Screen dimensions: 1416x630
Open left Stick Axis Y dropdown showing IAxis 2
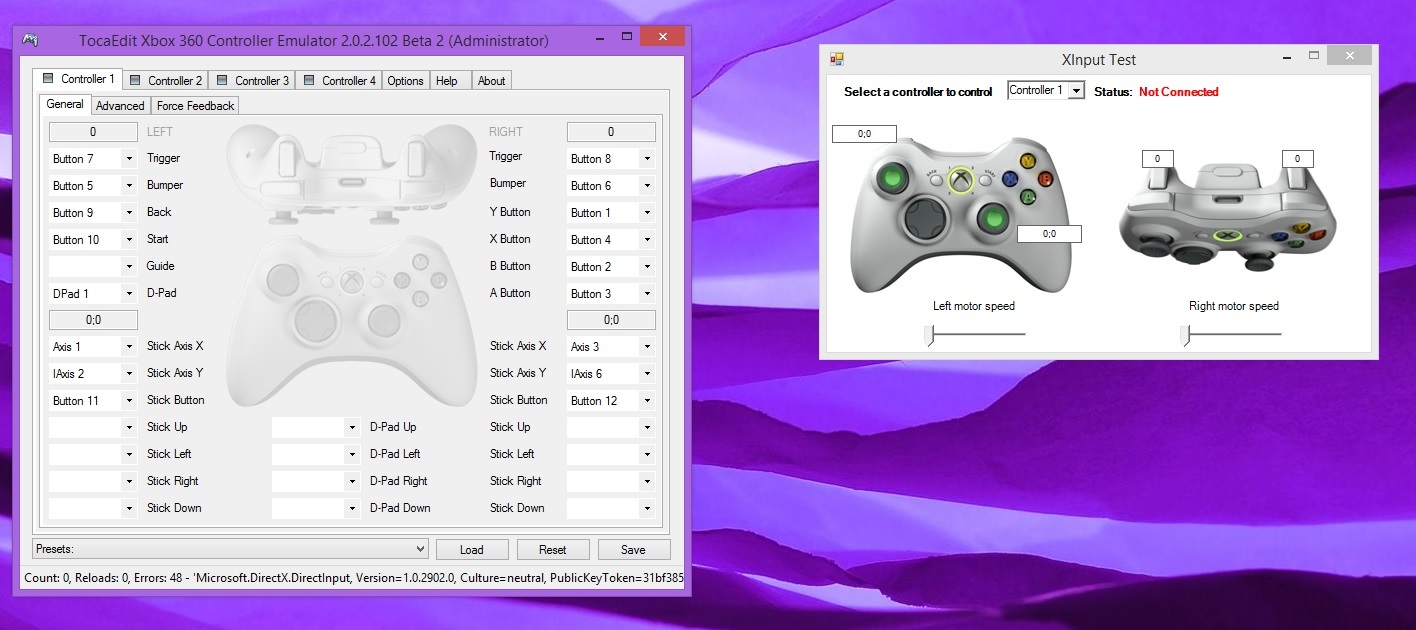(x=93, y=373)
